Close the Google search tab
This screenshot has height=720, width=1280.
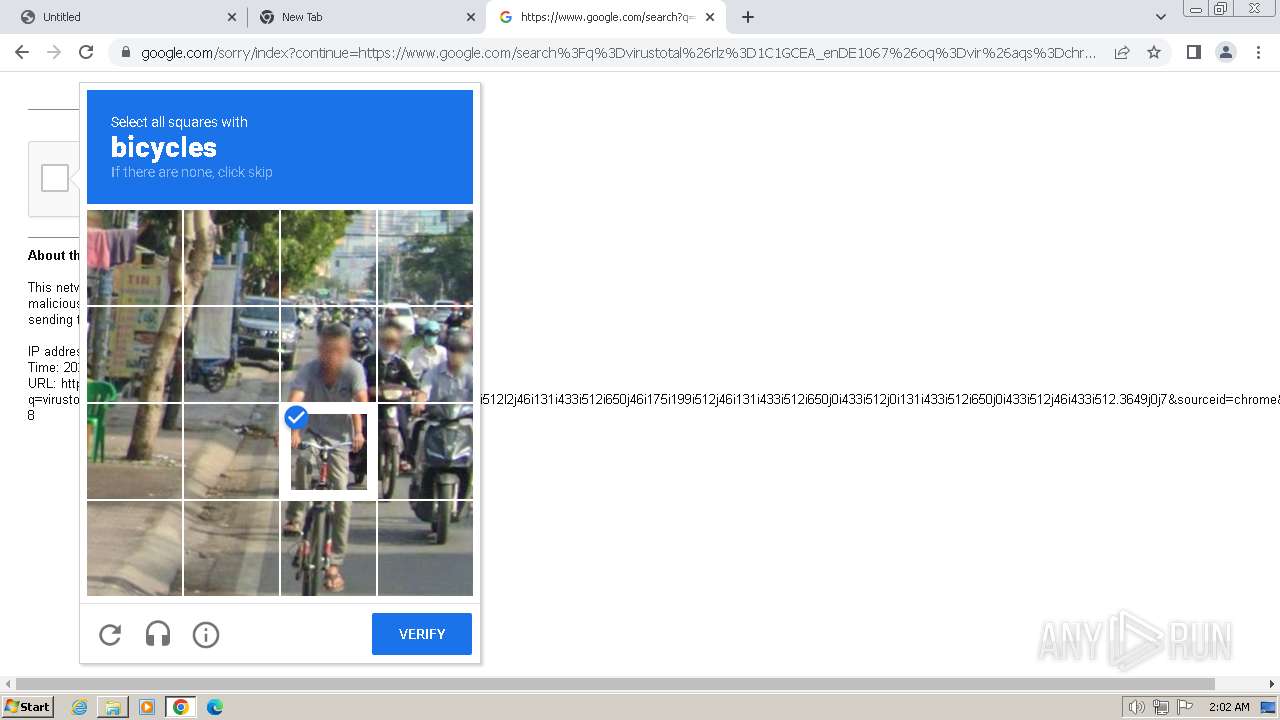[x=710, y=17]
